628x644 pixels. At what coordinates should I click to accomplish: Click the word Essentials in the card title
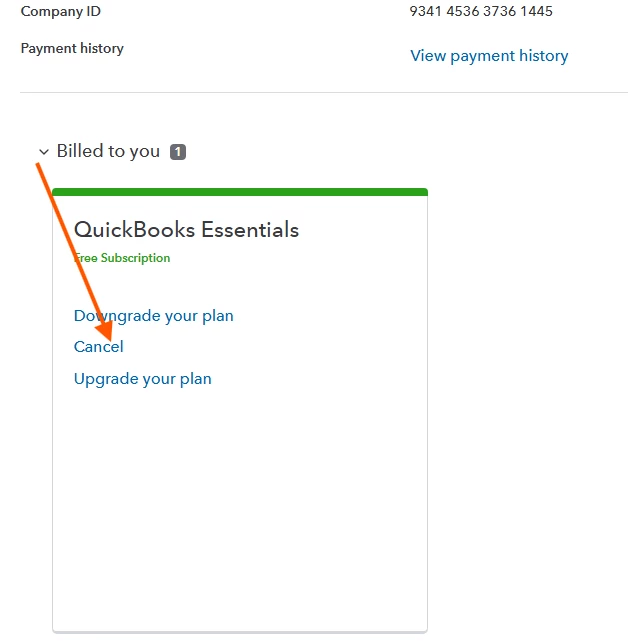pyautogui.click(x=250, y=229)
